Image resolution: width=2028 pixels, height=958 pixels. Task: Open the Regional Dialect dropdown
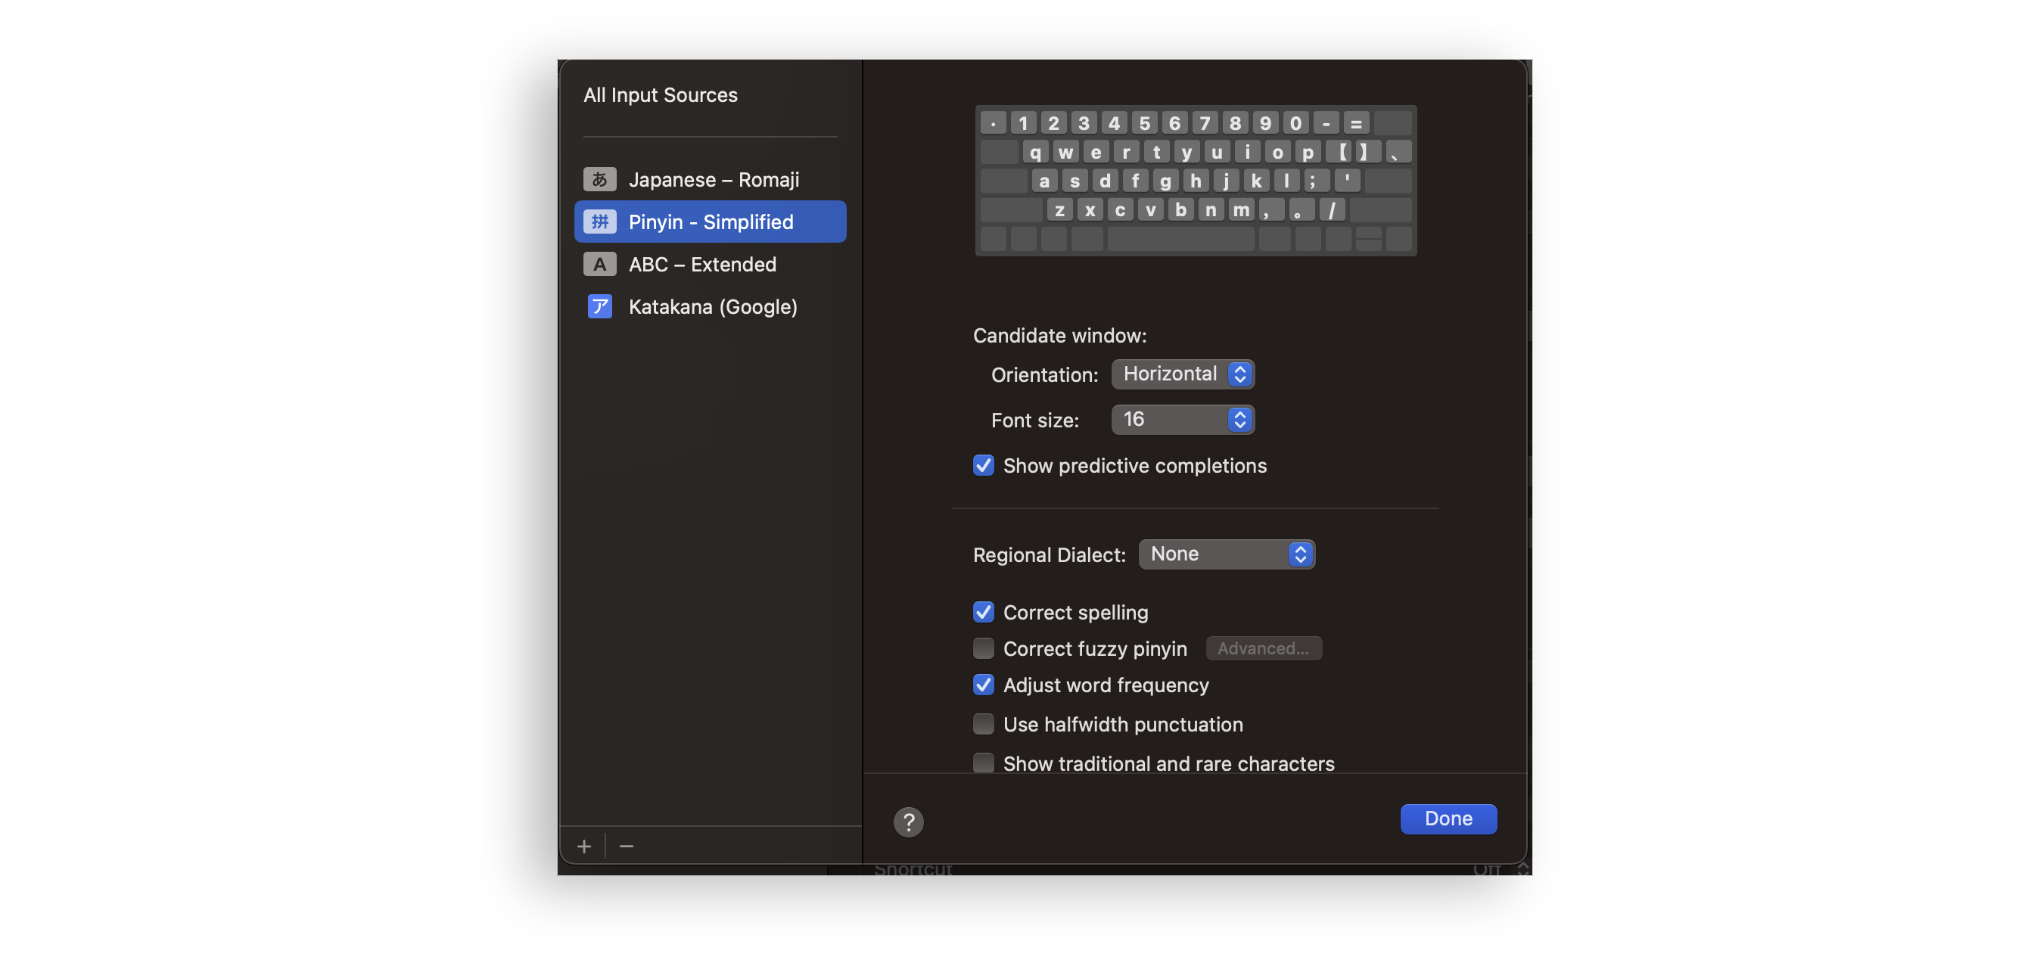1227,554
